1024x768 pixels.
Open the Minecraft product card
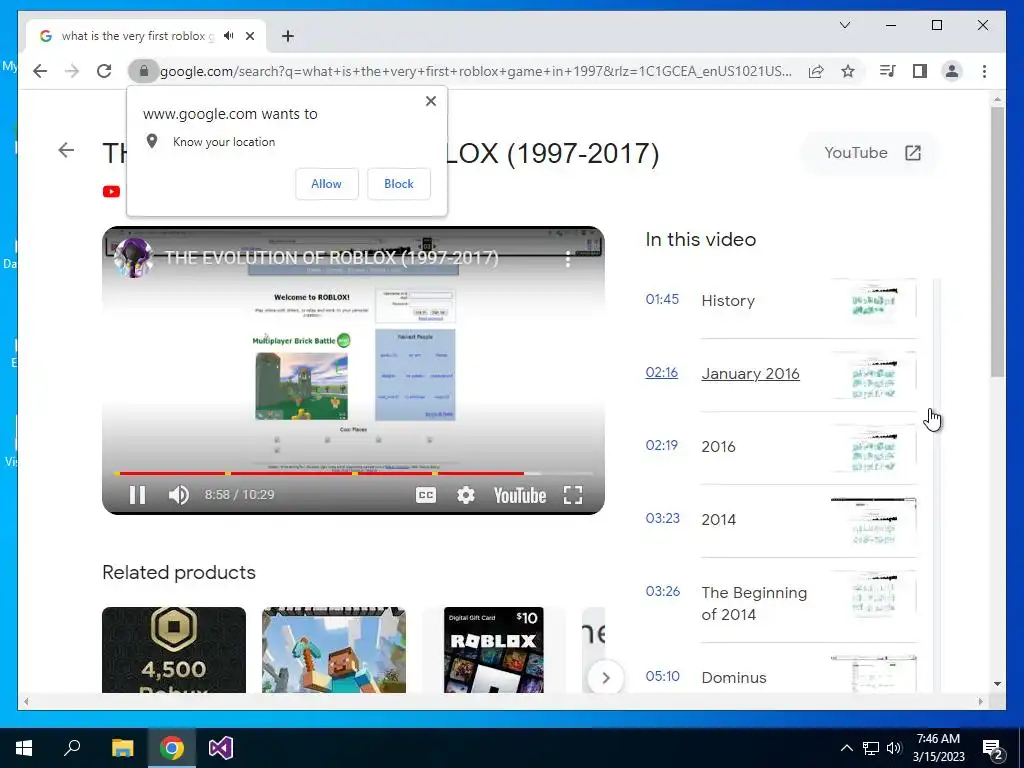coord(334,650)
